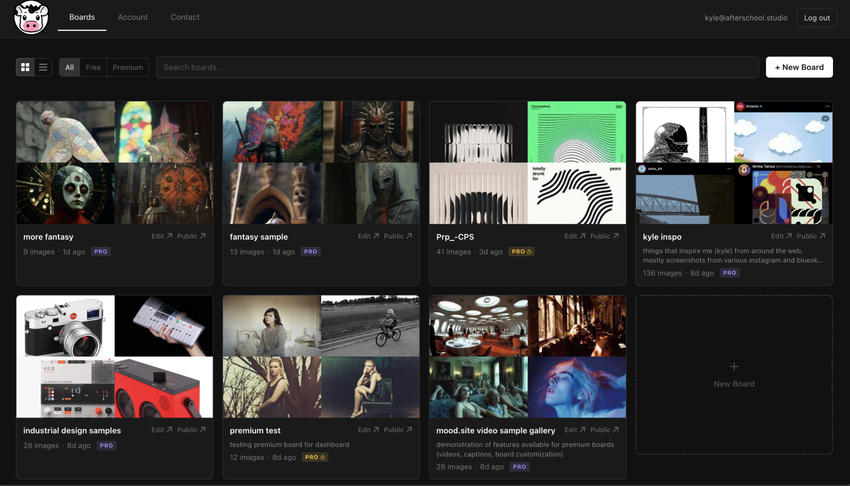Viewport: 850px width, 486px height.
Task: Click the plus icon in empty board
Action: (734, 367)
